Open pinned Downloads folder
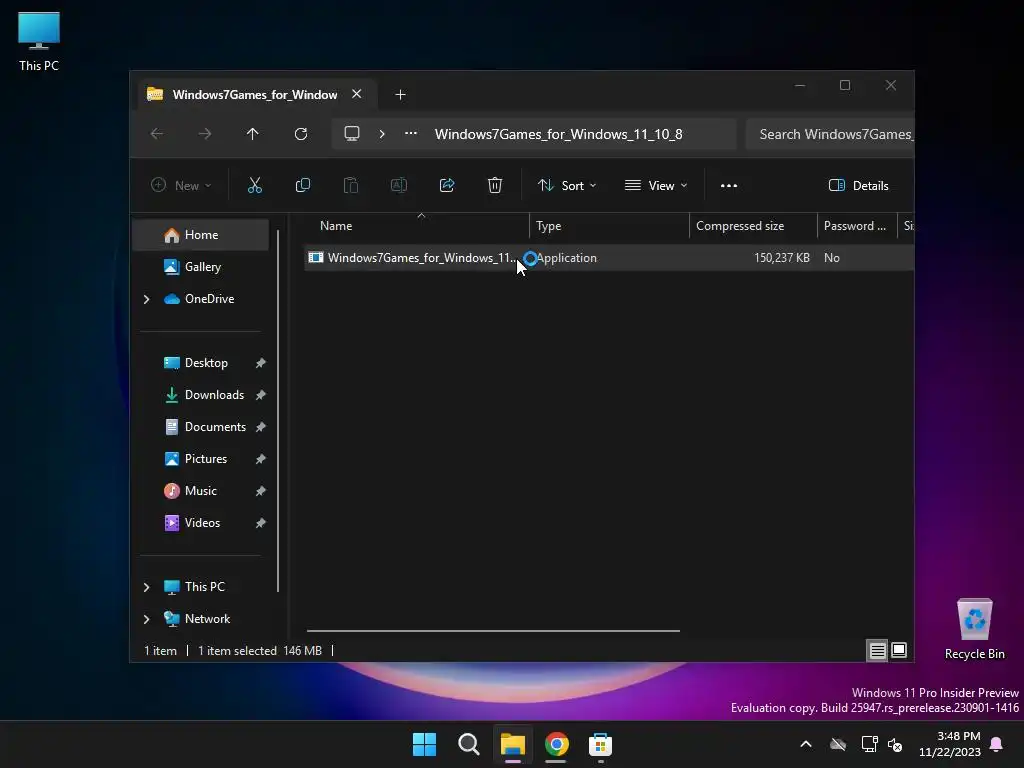The image size is (1024, 768). pyautogui.click(x=214, y=394)
